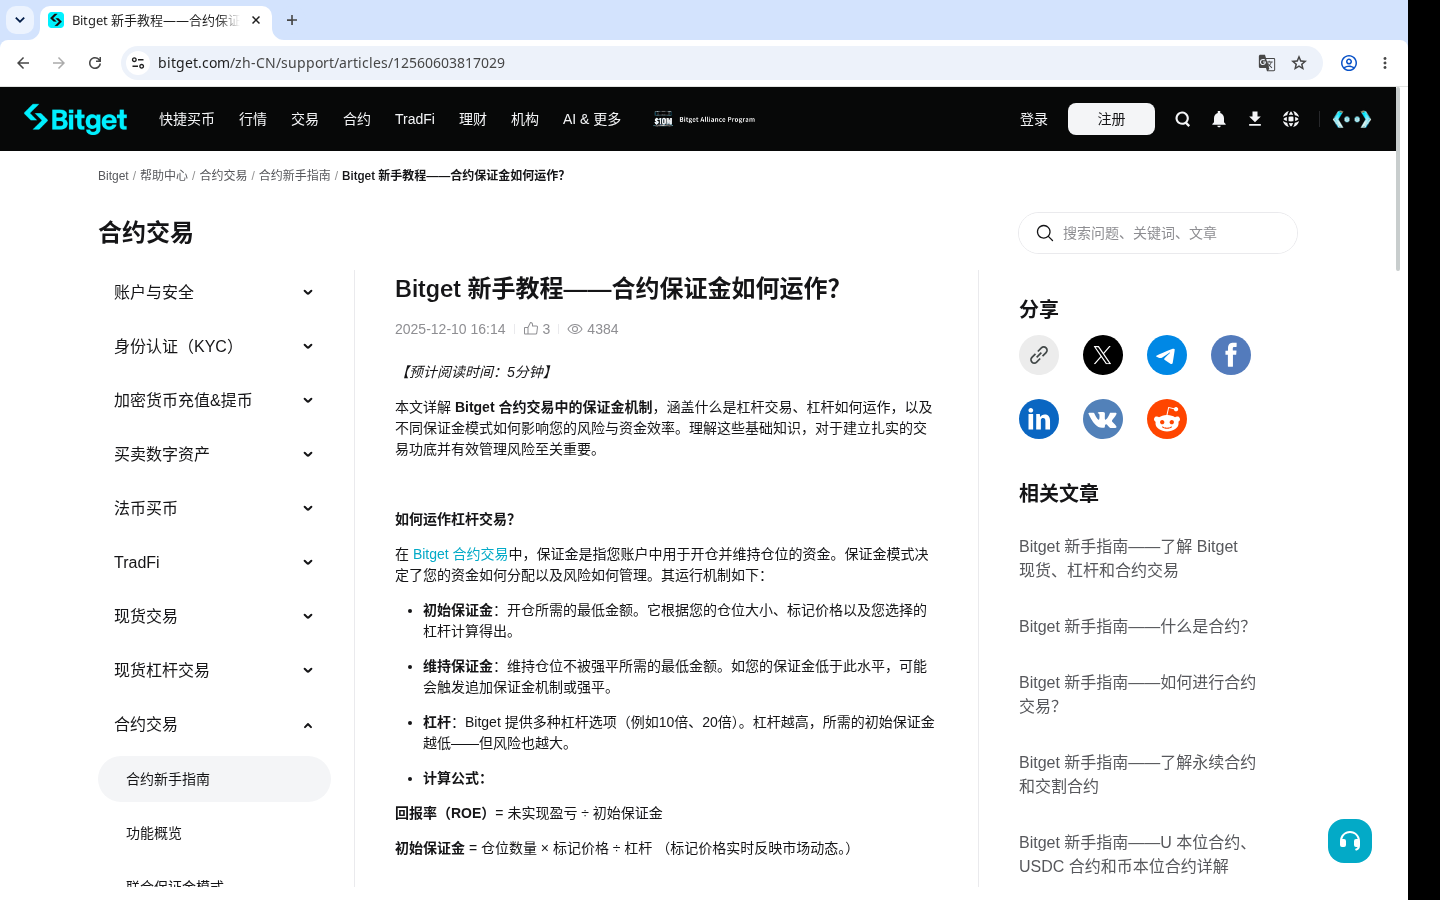Open a new browser tab

point(292,20)
